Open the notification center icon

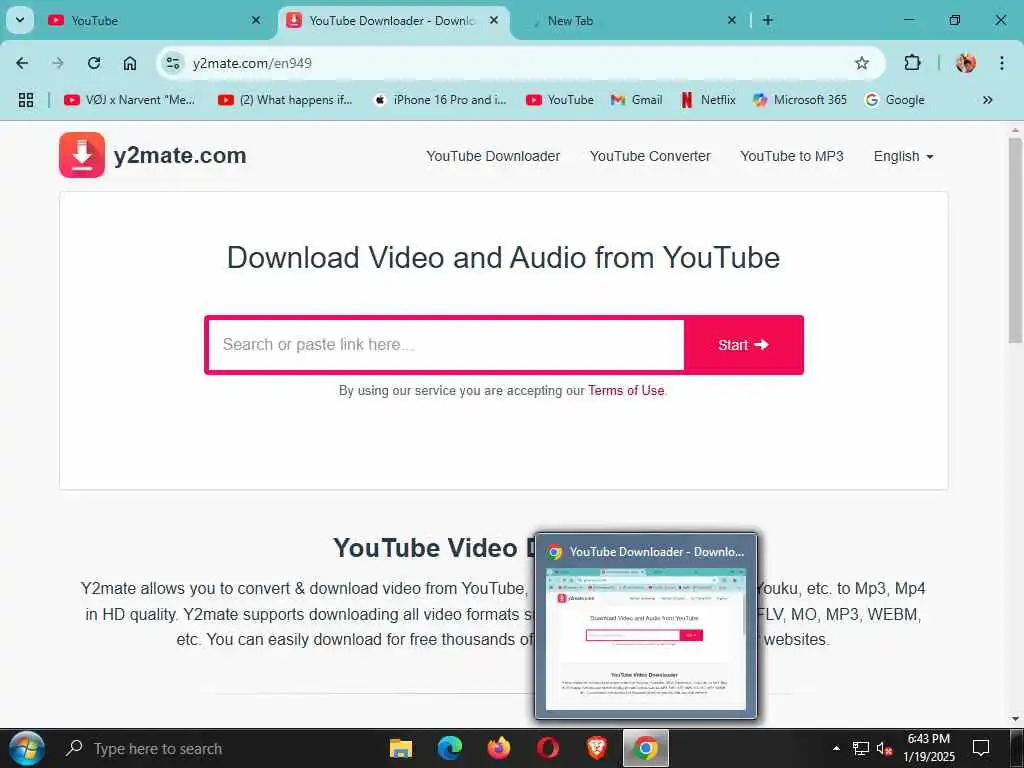point(981,748)
